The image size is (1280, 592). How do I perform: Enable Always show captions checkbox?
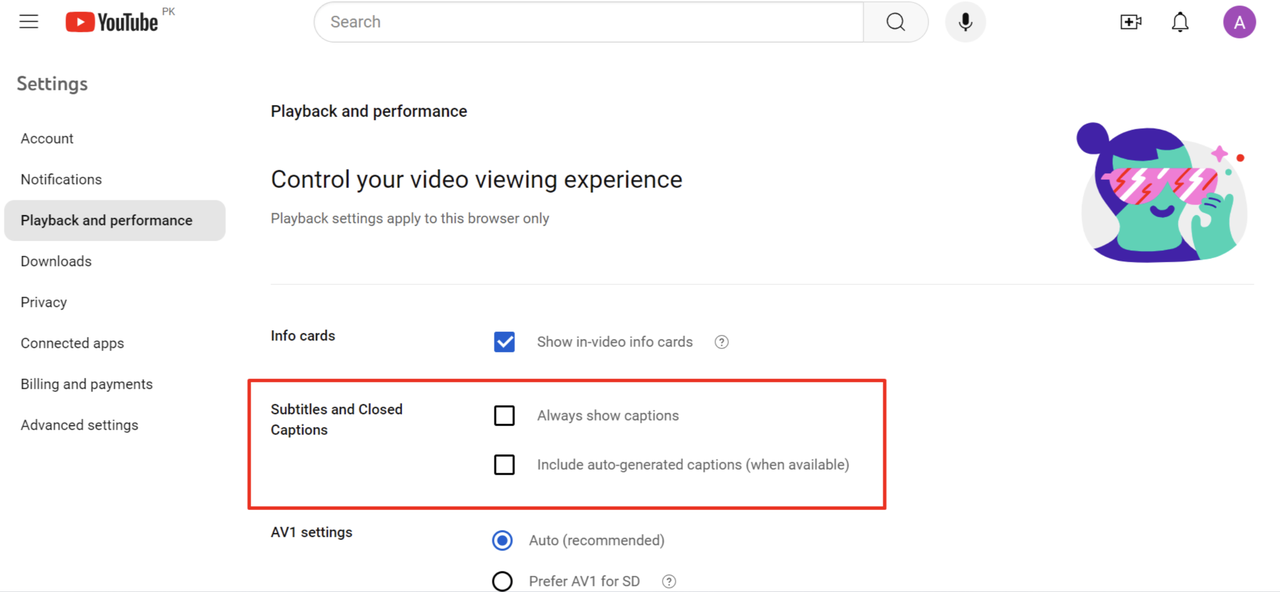pyautogui.click(x=504, y=415)
